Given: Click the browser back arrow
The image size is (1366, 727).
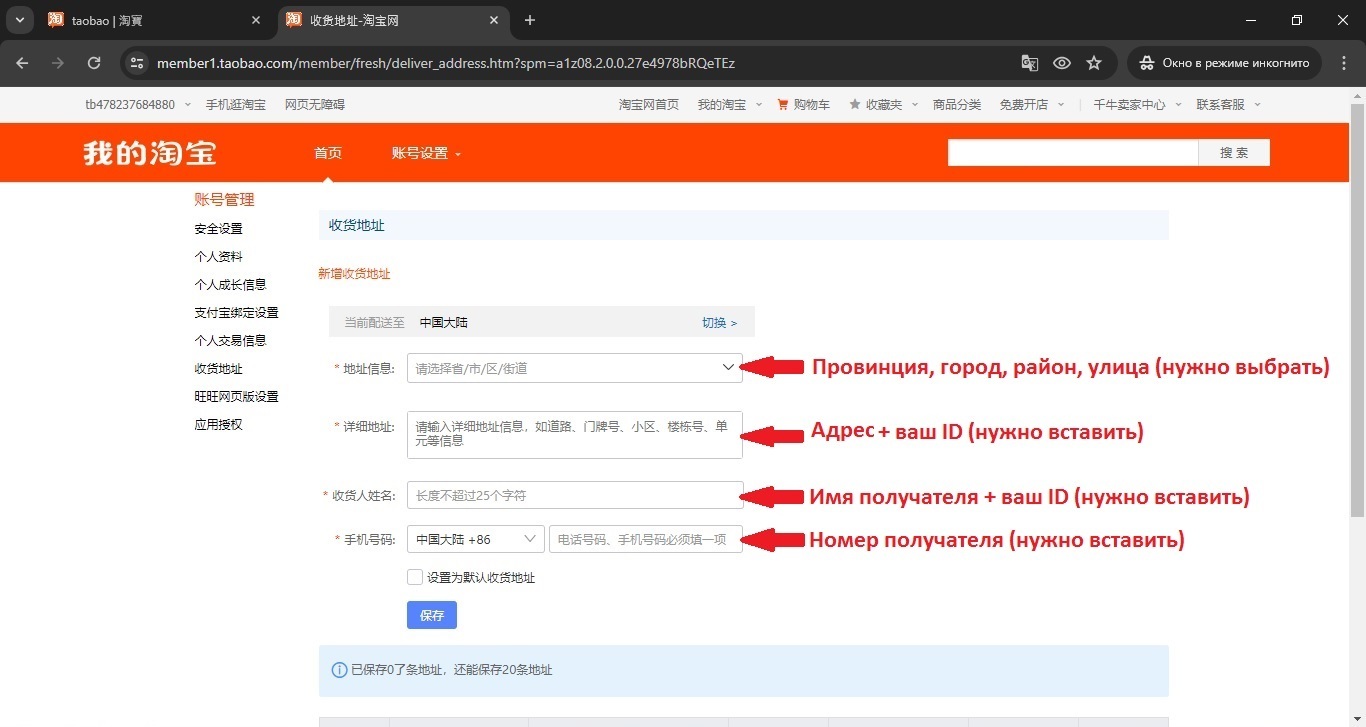Looking at the screenshot, I should [x=23, y=63].
